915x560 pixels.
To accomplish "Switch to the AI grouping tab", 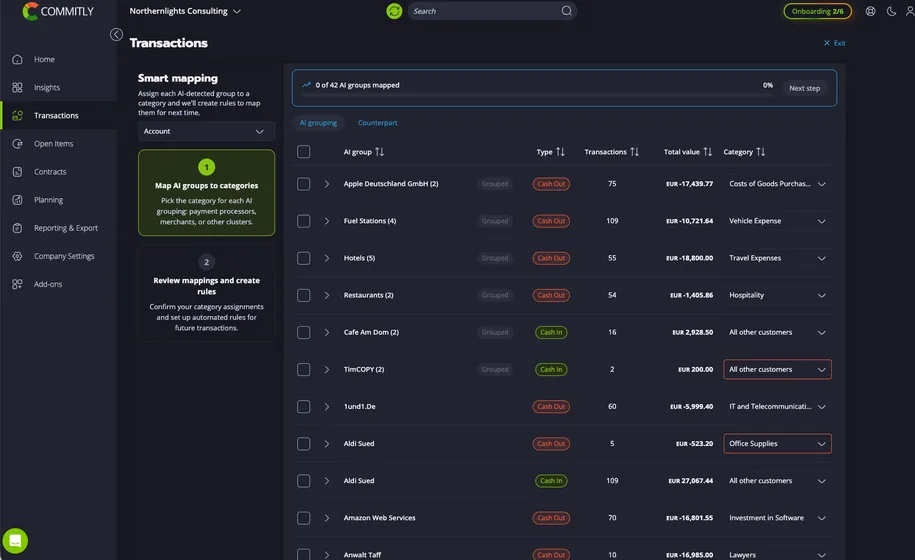I will tap(318, 122).
